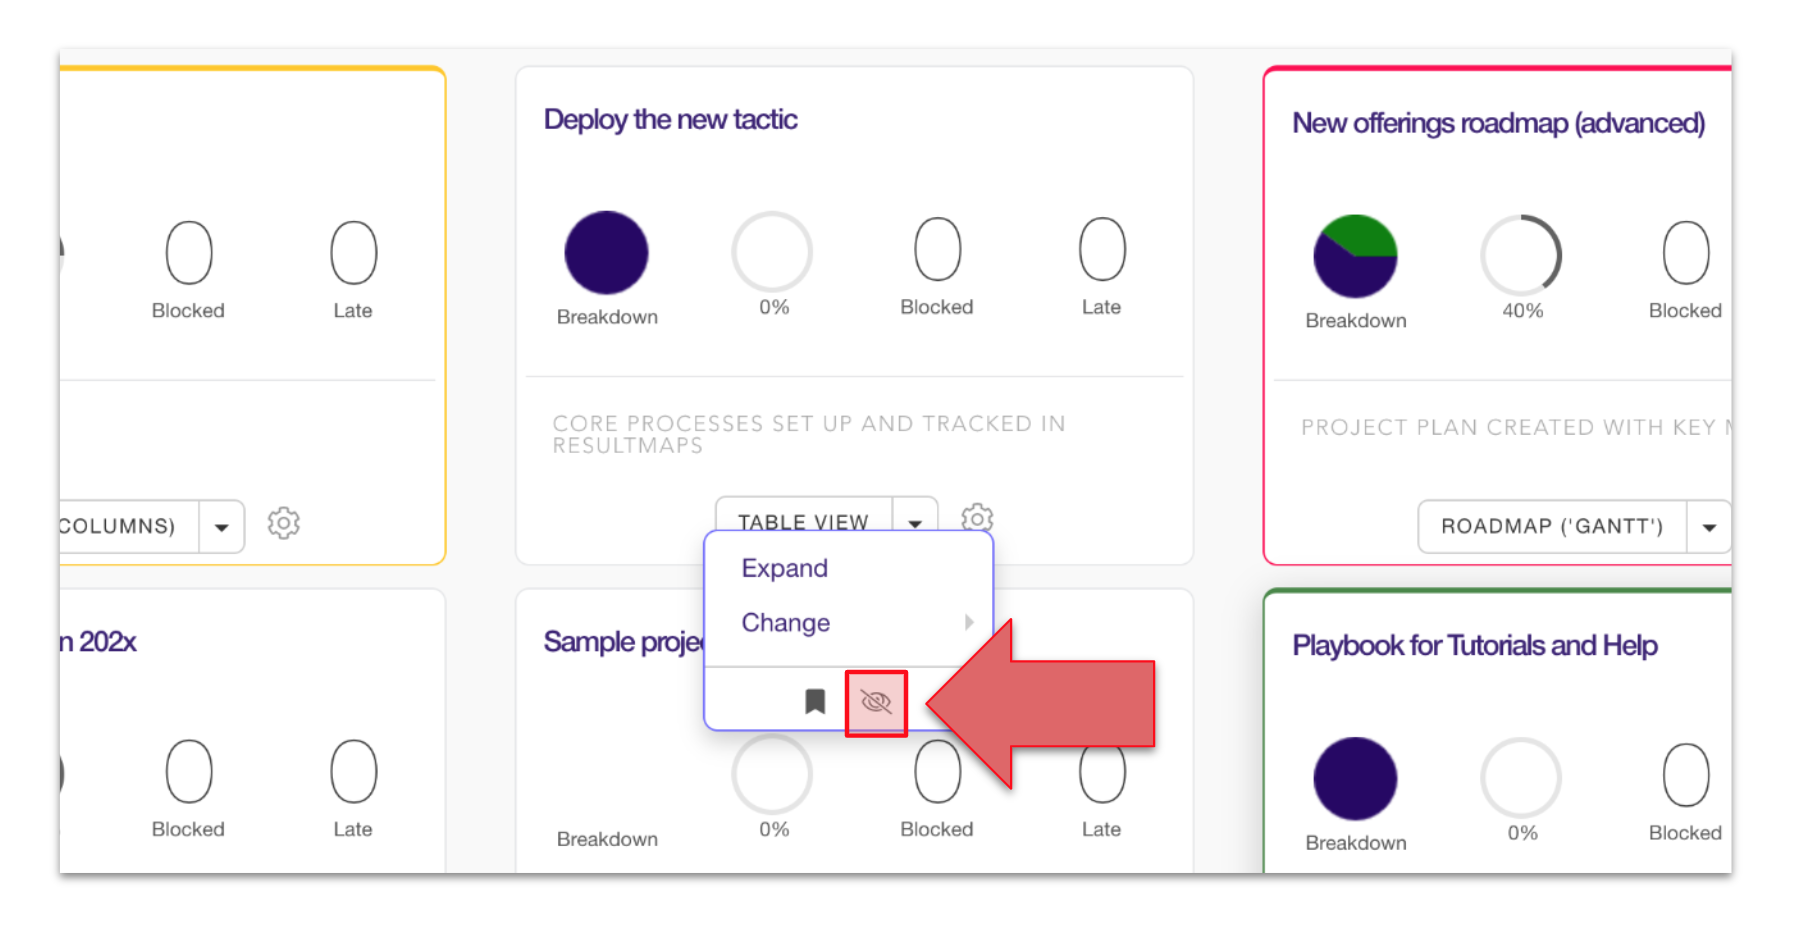Click Late counter in Deploy the new tactic
1800x946 pixels.
click(x=1101, y=250)
